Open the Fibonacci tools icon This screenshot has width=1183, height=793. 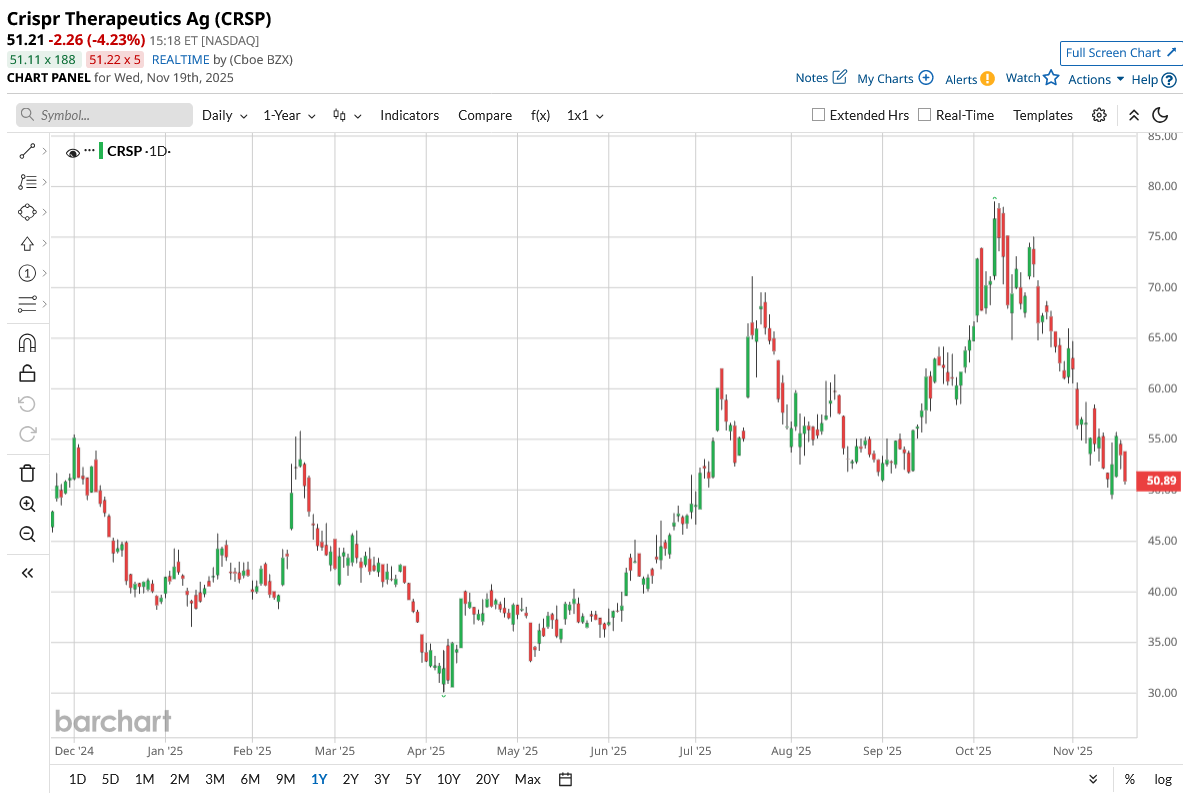[27, 182]
